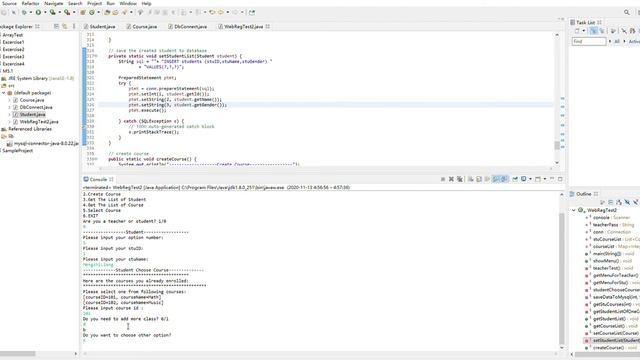Image resolution: width=640 pixels, height=360 pixels.
Task: Click the Debug bug icon in toolbar
Action: coord(24,12)
